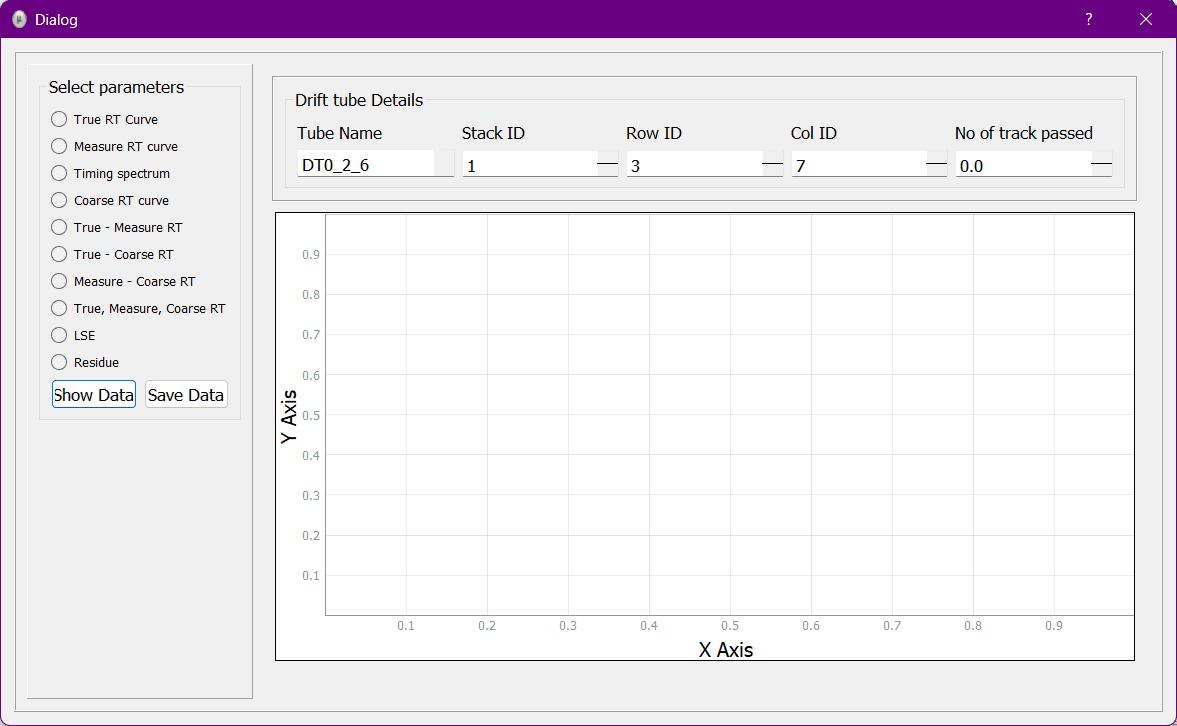Click the dialog help question mark

(1088, 20)
